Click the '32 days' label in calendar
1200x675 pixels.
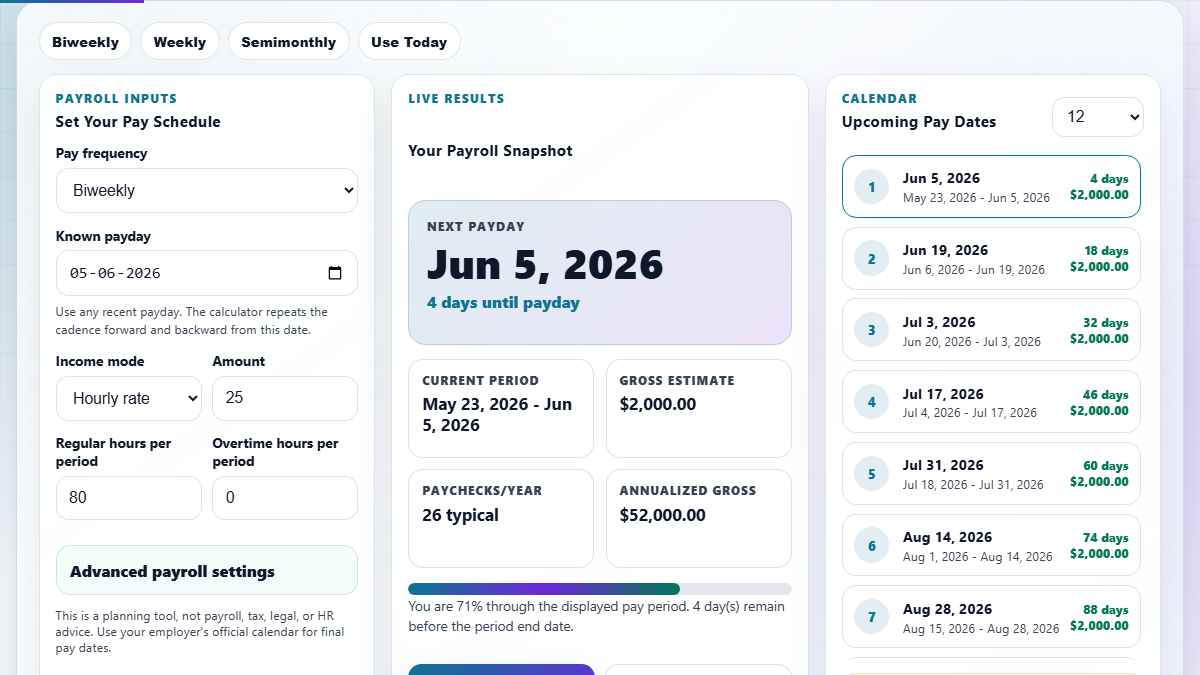(x=1106, y=323)
